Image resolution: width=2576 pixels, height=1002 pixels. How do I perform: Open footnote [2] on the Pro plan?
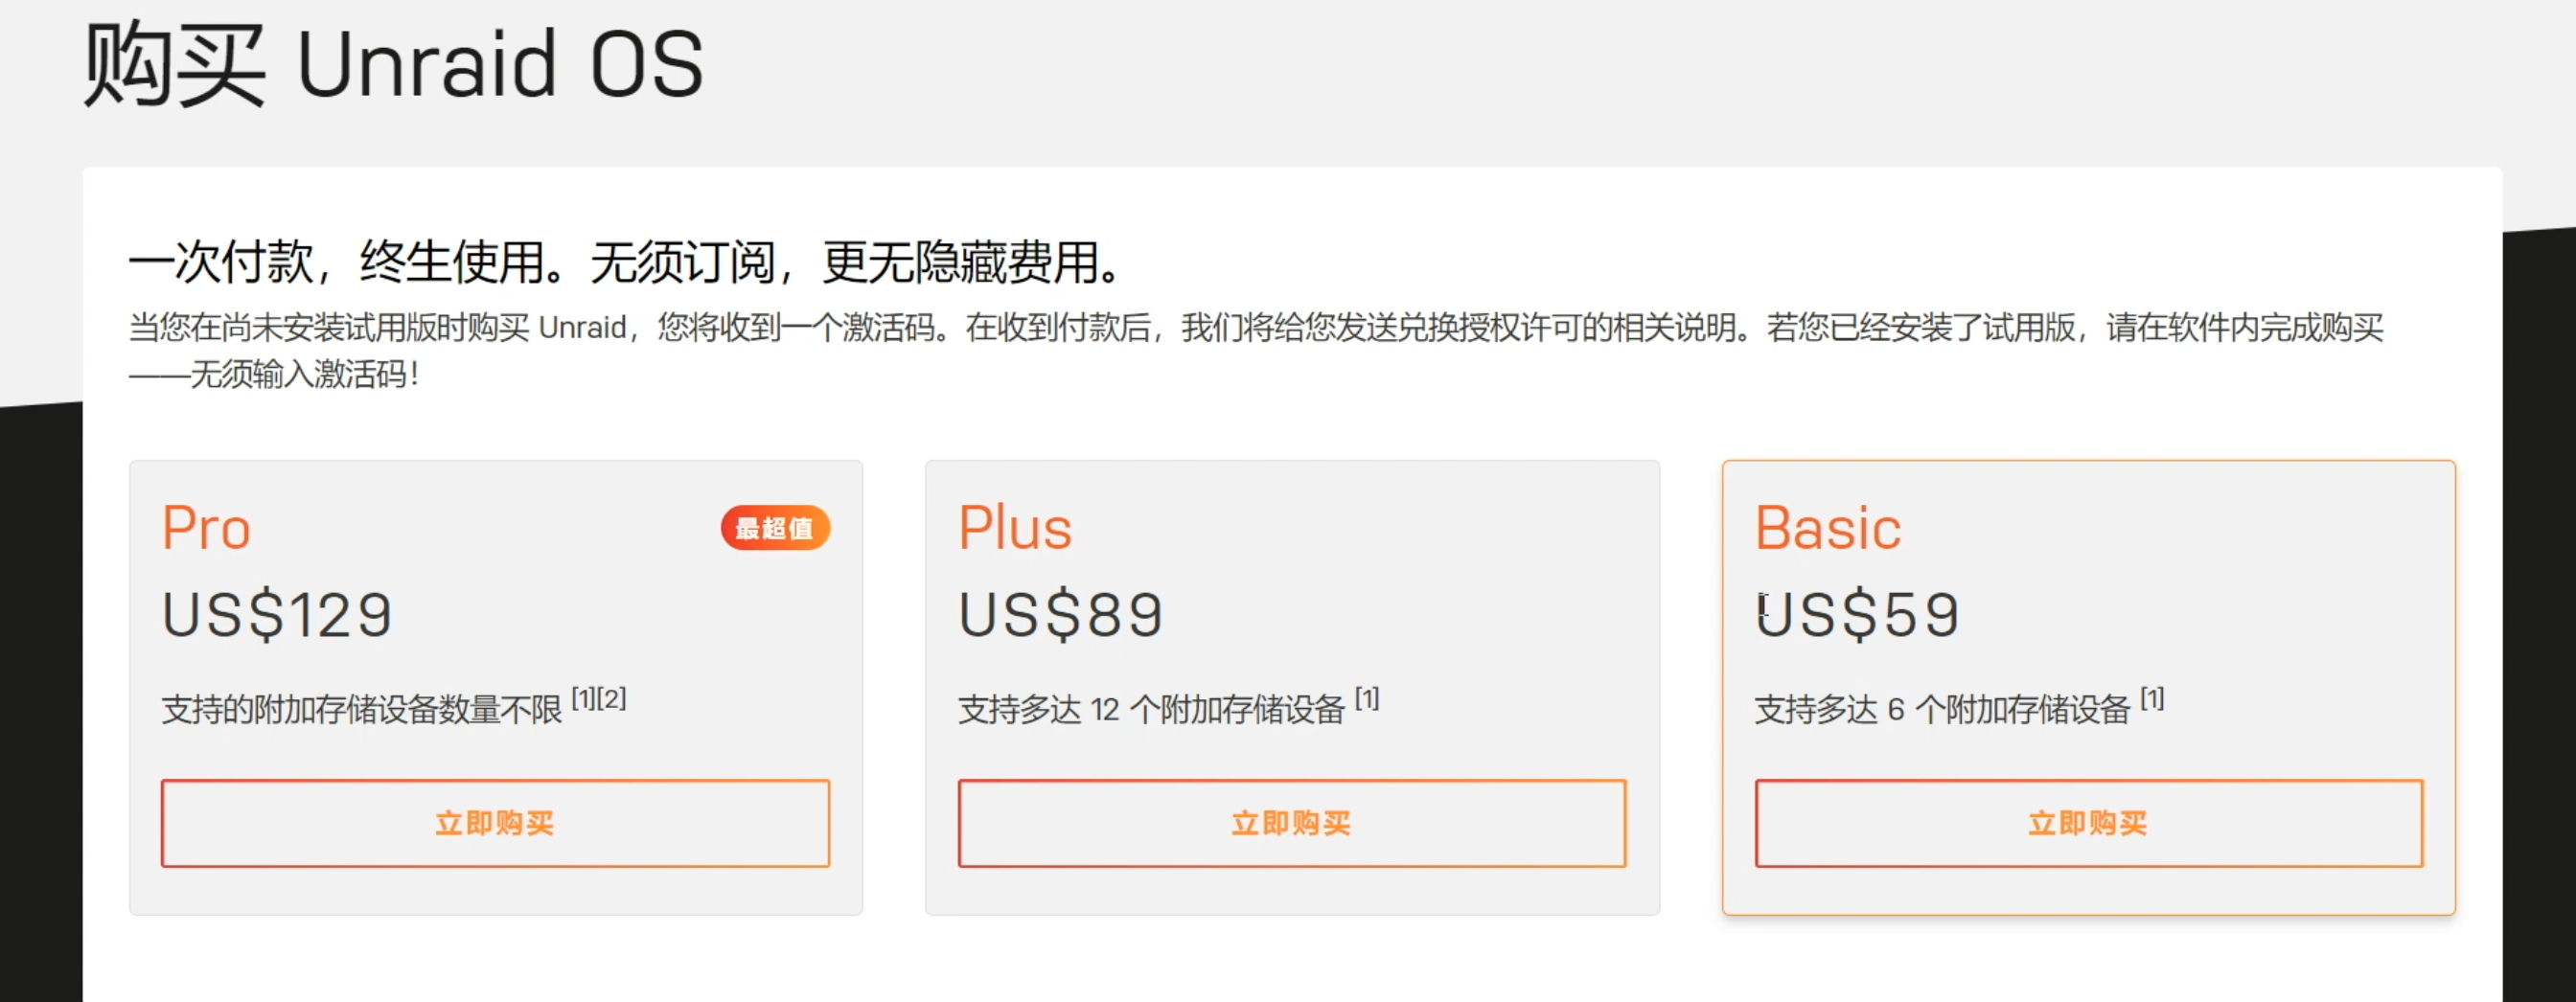(613, 698)
